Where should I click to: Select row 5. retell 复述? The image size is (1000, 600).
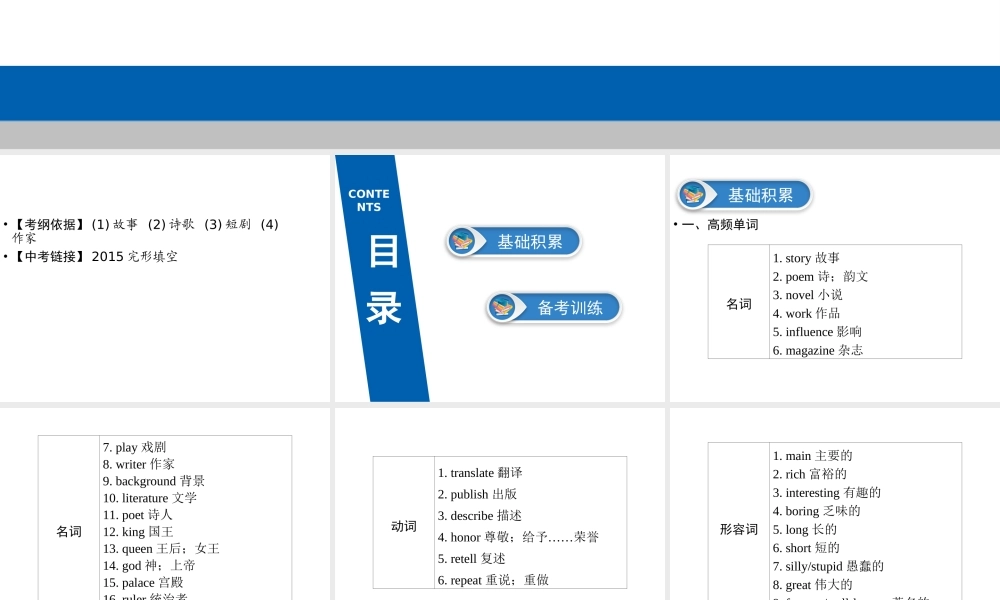[471, 559]
